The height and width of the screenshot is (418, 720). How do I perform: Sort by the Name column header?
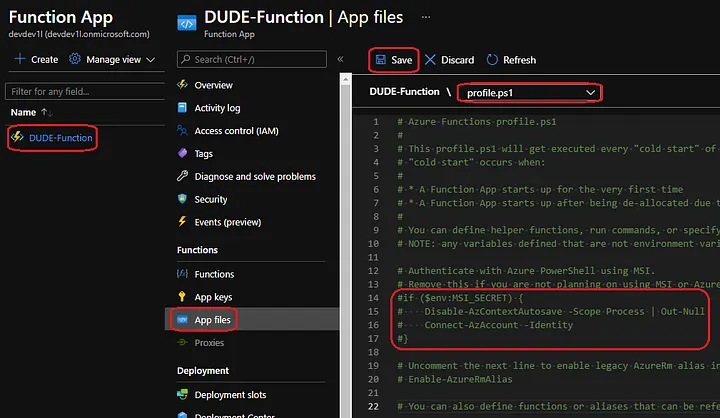(24, 113)
